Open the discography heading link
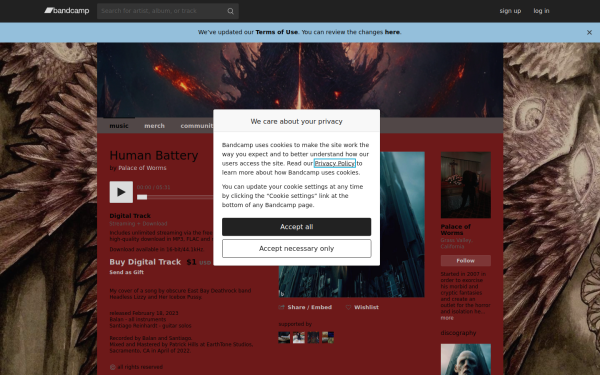Screen dimensions: 600x375 click(x=458, y=333)
